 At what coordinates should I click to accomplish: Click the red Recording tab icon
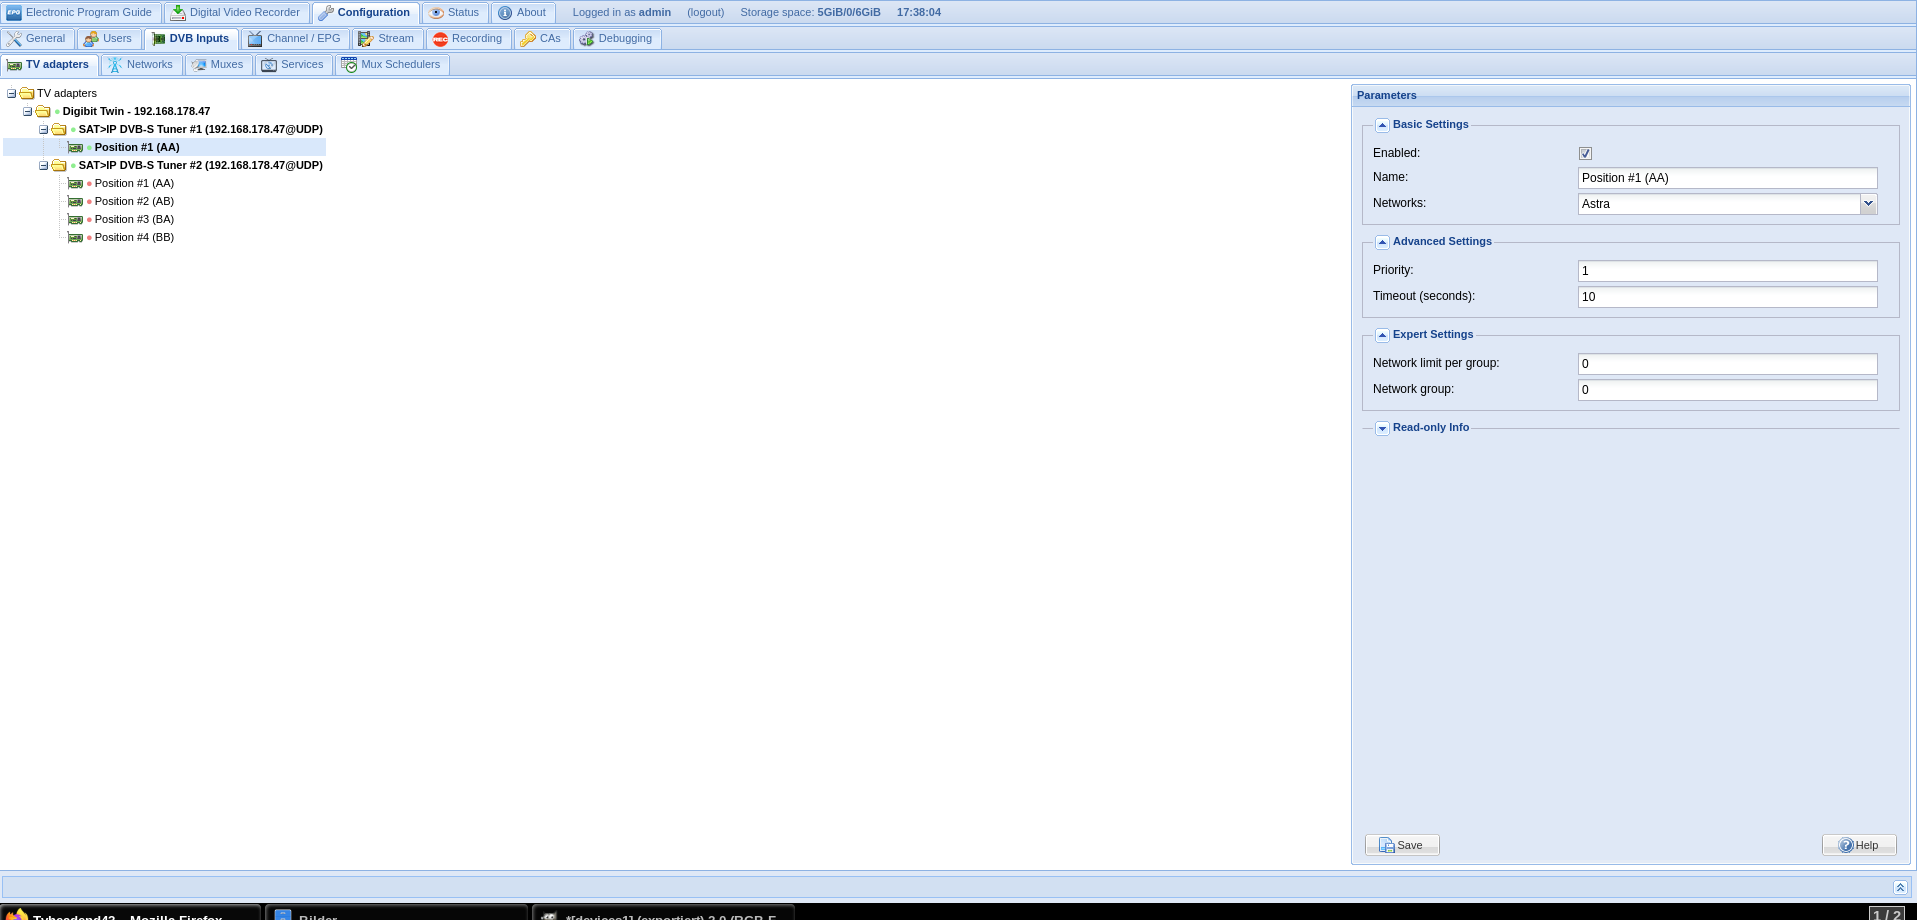click(440, 39)
